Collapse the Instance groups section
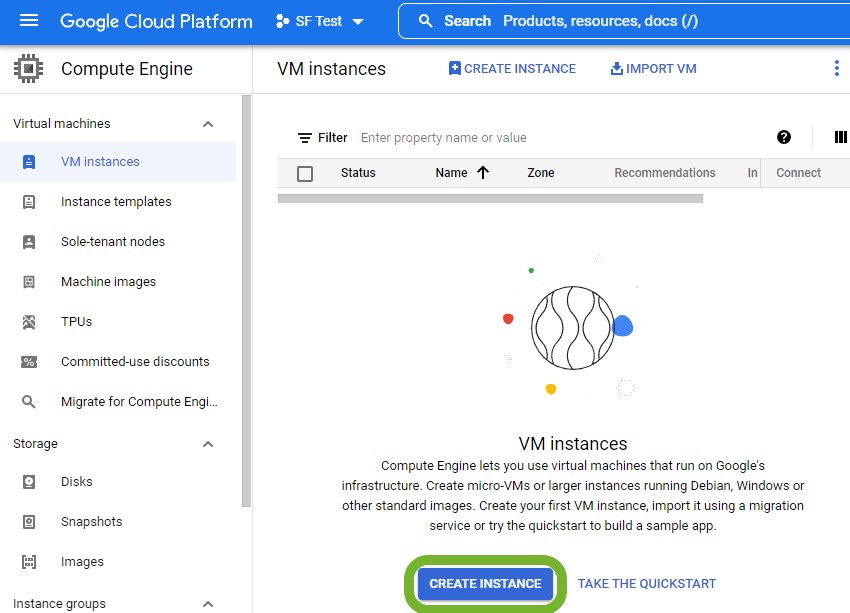The height and width of the screenshot is (613, 850). [x=208, y=603]
